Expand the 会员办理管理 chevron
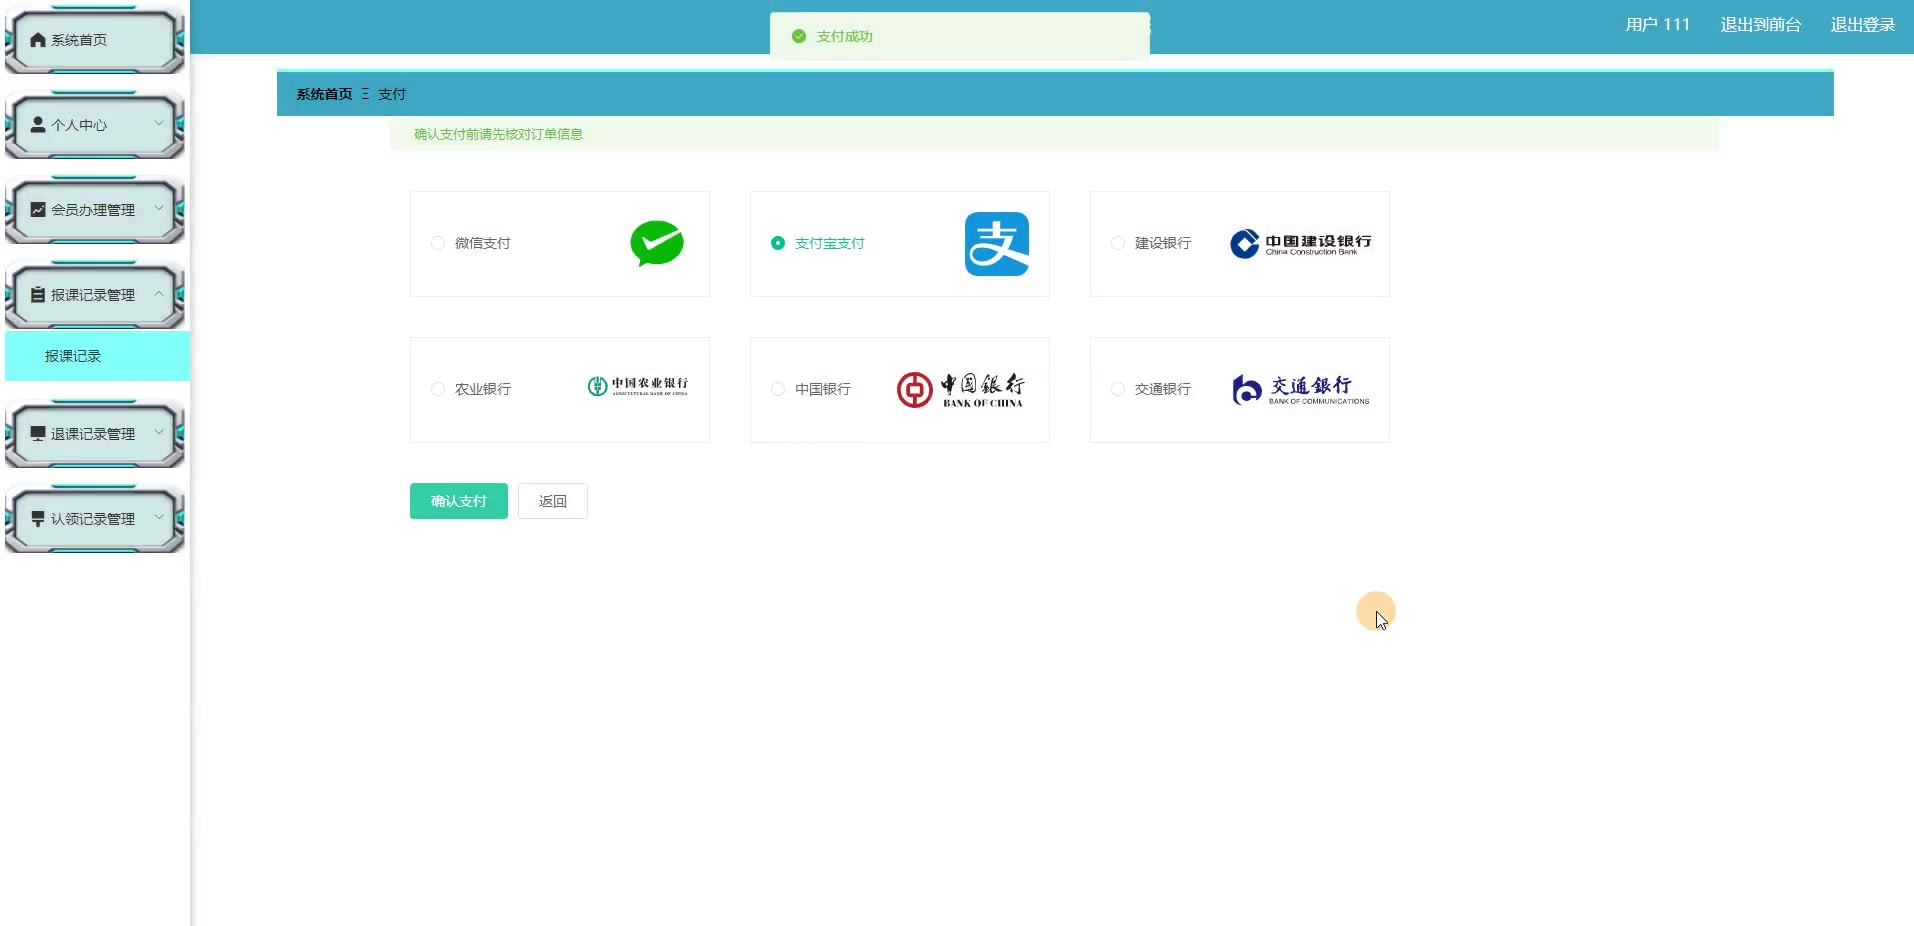Viewport: 1914px width, 926px height. pyautogui.click(x=158, y=209)
